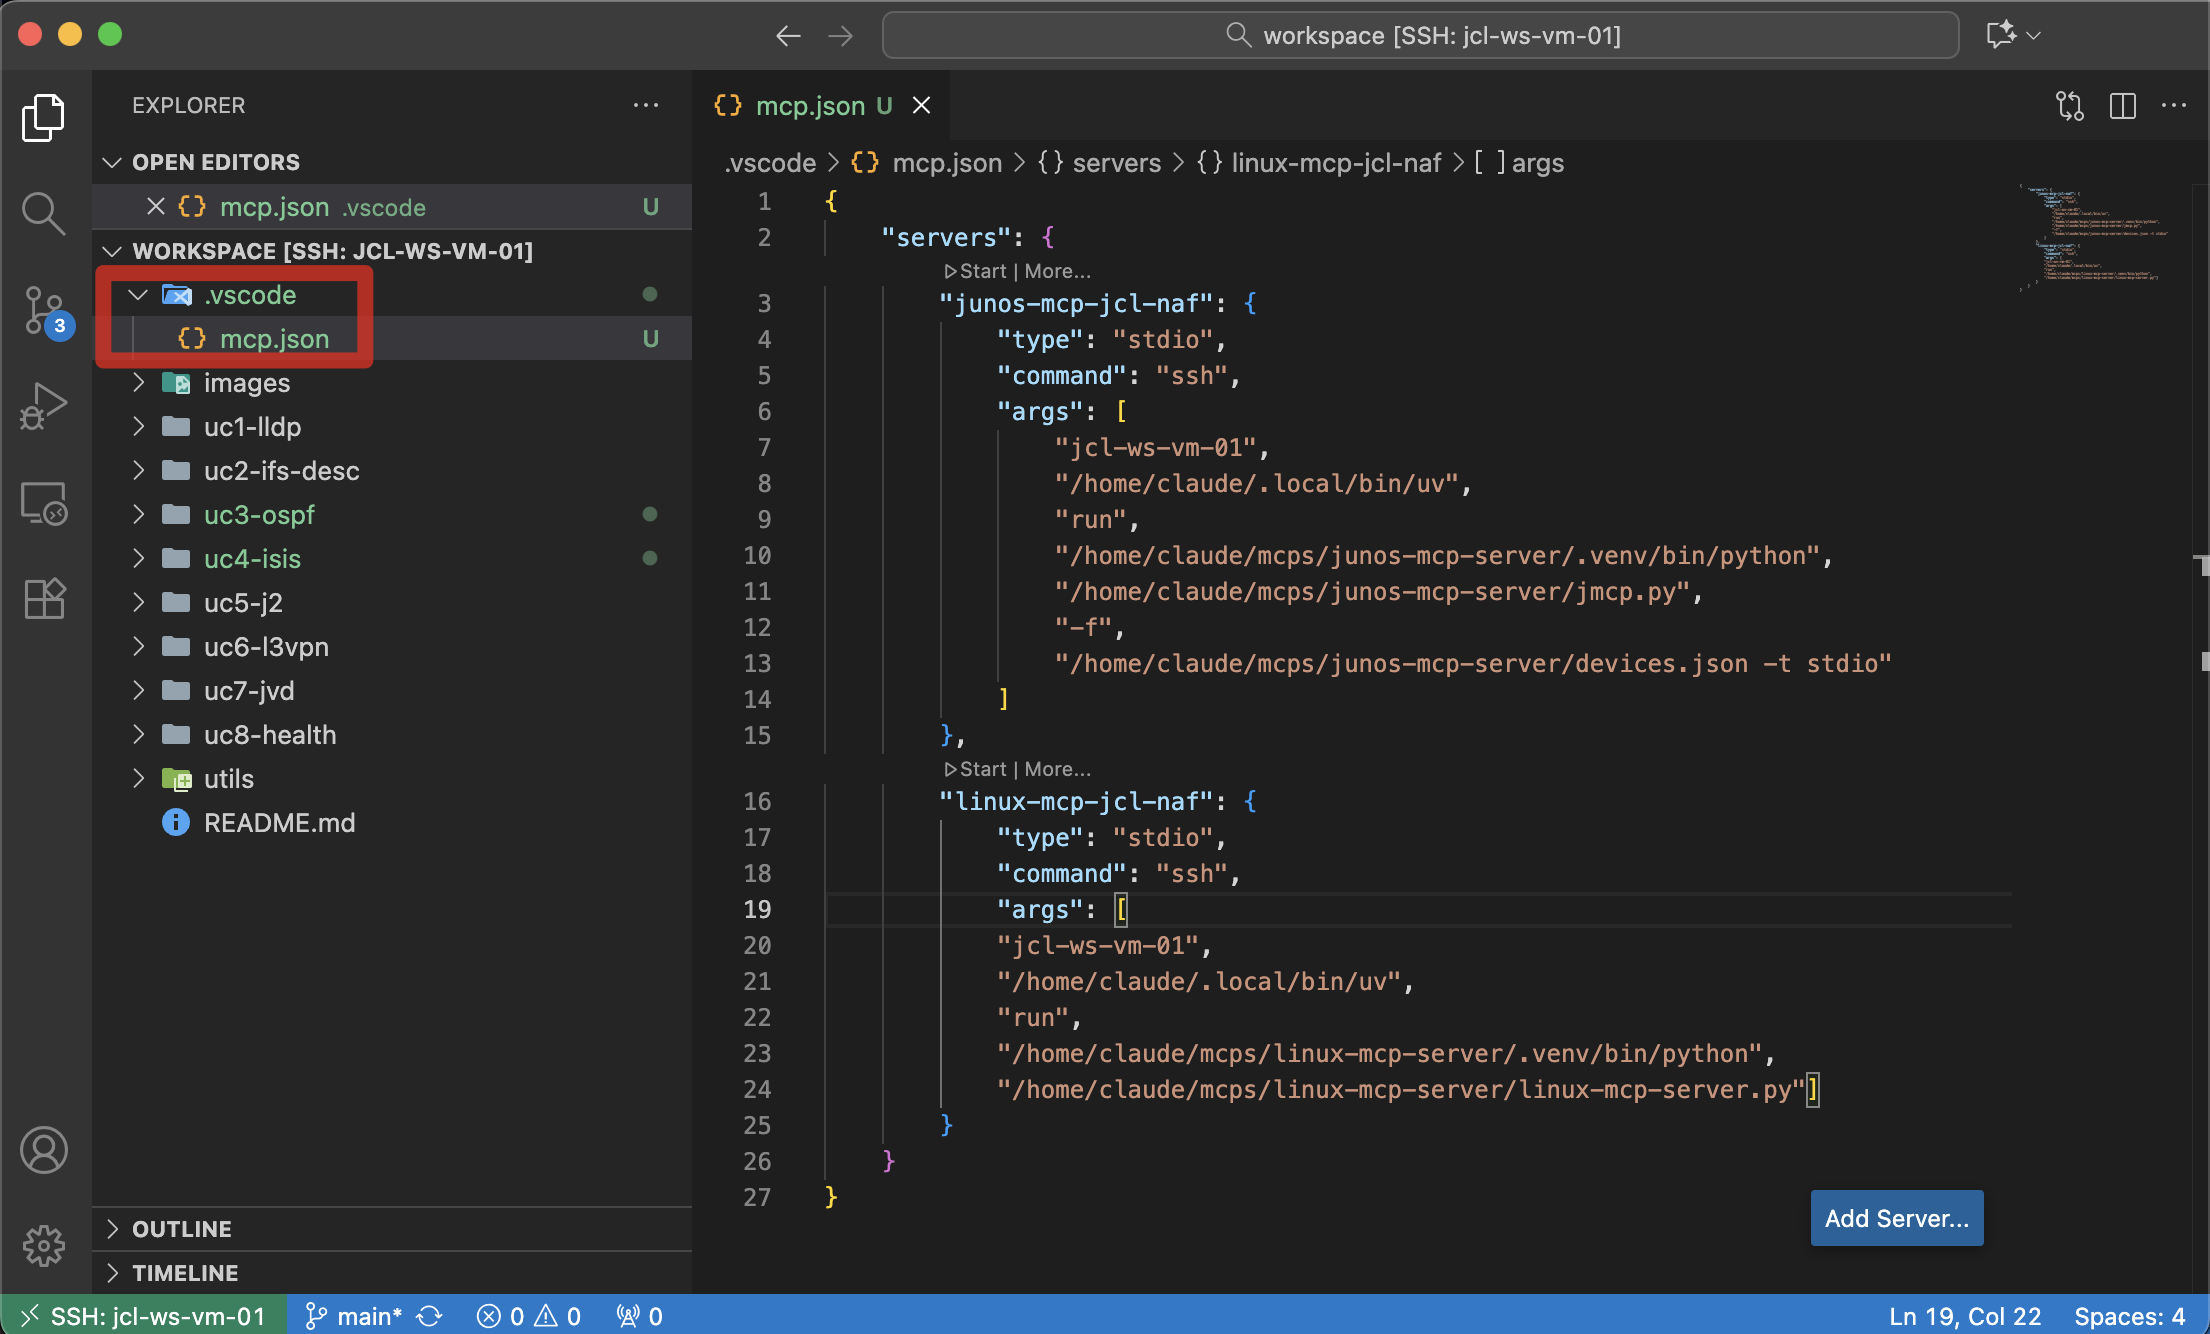Image resolution: width=2210 pixels, height=1334 pixels.
Task: Split the editor to the right
Action: pos(2122,105)
